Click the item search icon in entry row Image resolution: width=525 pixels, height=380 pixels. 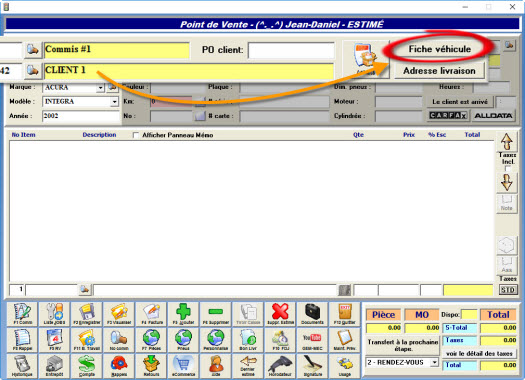(85, 289)
